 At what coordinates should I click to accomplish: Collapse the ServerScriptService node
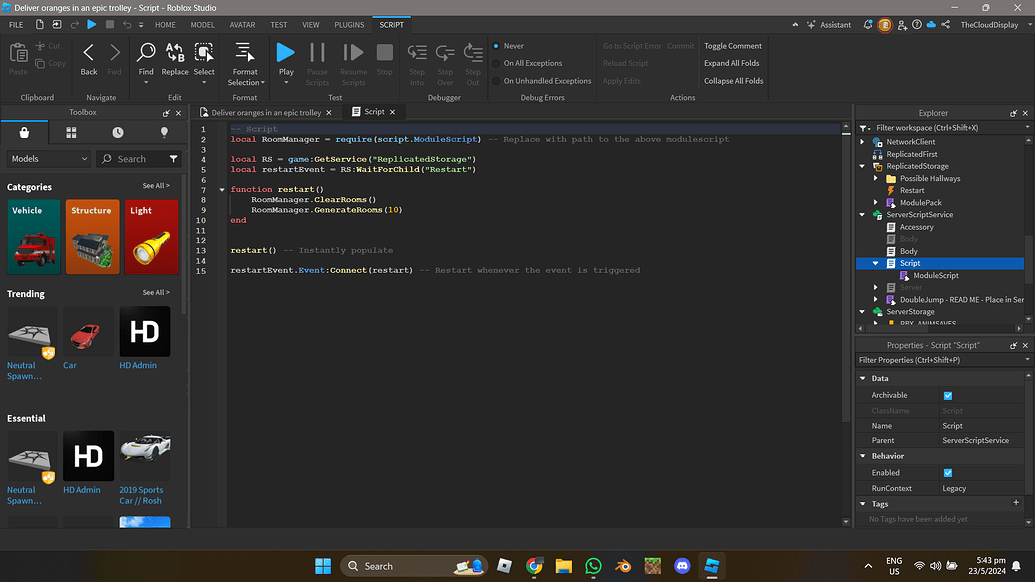click(863, 214)
